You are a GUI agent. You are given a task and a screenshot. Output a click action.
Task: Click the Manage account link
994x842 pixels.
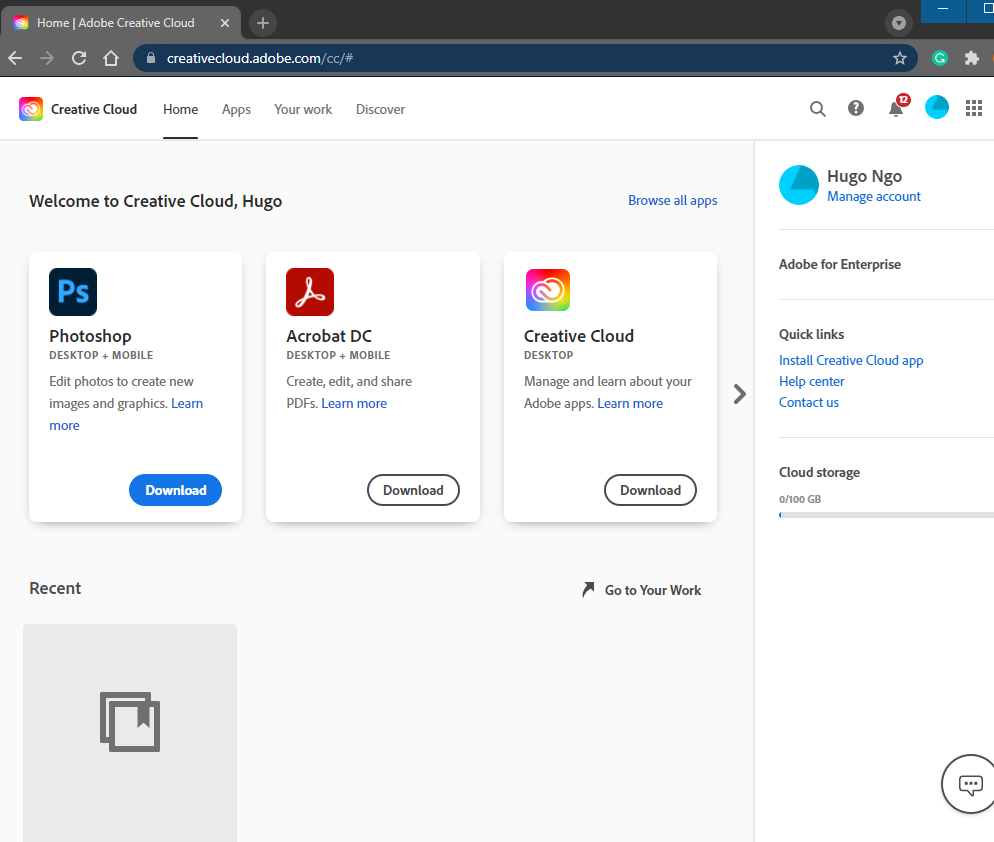click(x=873, y=197)
